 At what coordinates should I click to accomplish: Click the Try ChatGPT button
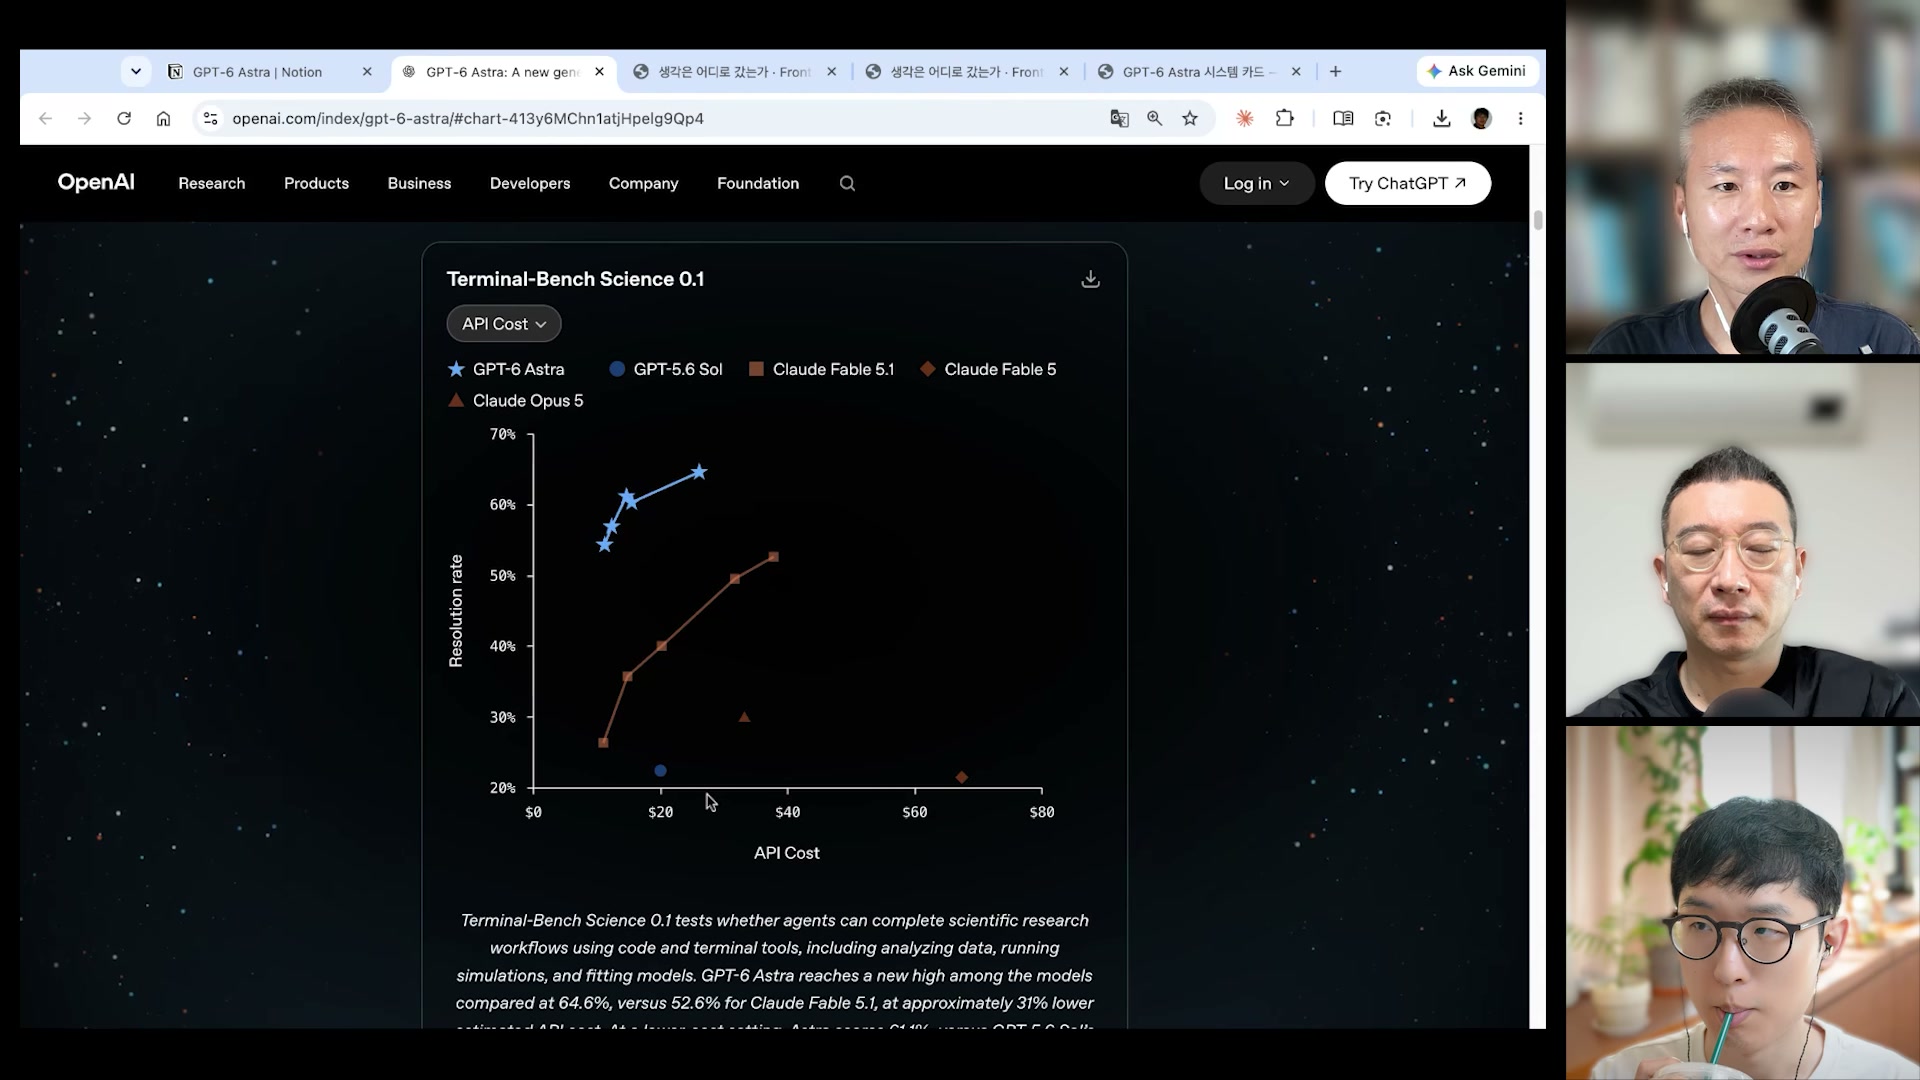click(1407, 183)
